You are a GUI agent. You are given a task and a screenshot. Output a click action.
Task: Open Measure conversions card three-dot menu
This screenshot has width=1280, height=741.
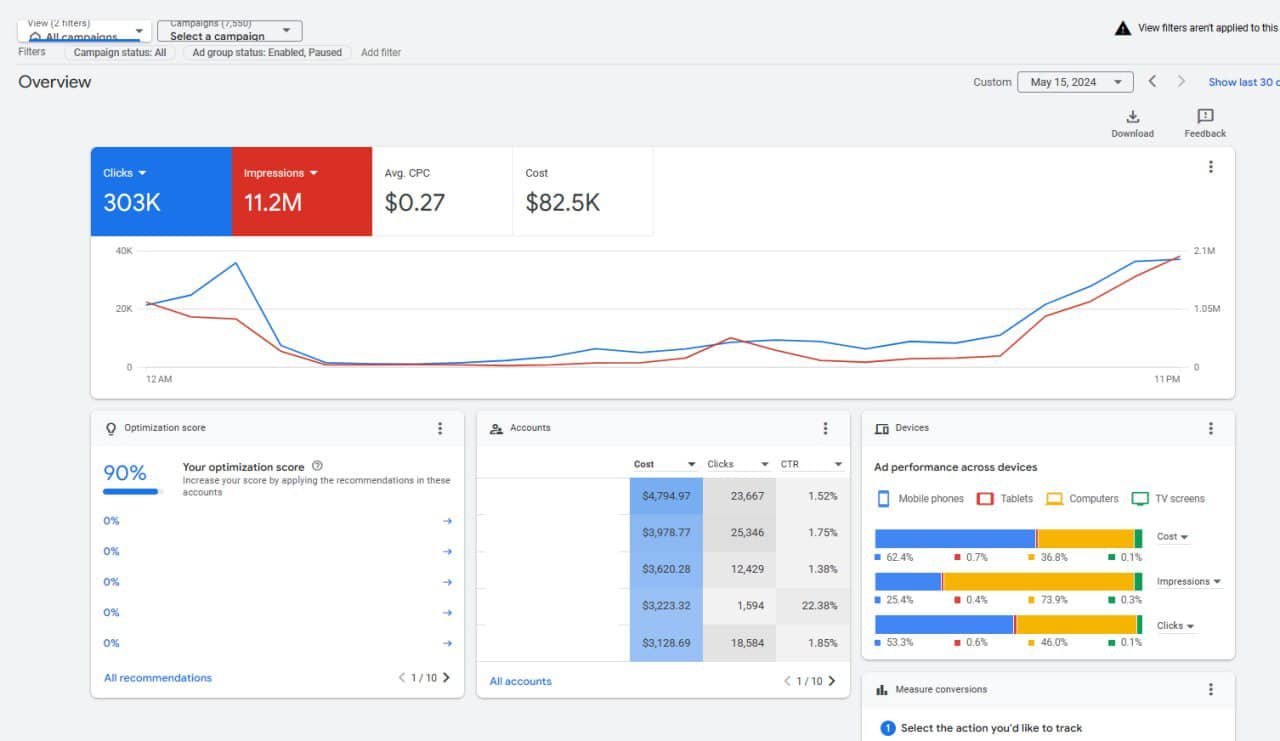point(1210,689)
